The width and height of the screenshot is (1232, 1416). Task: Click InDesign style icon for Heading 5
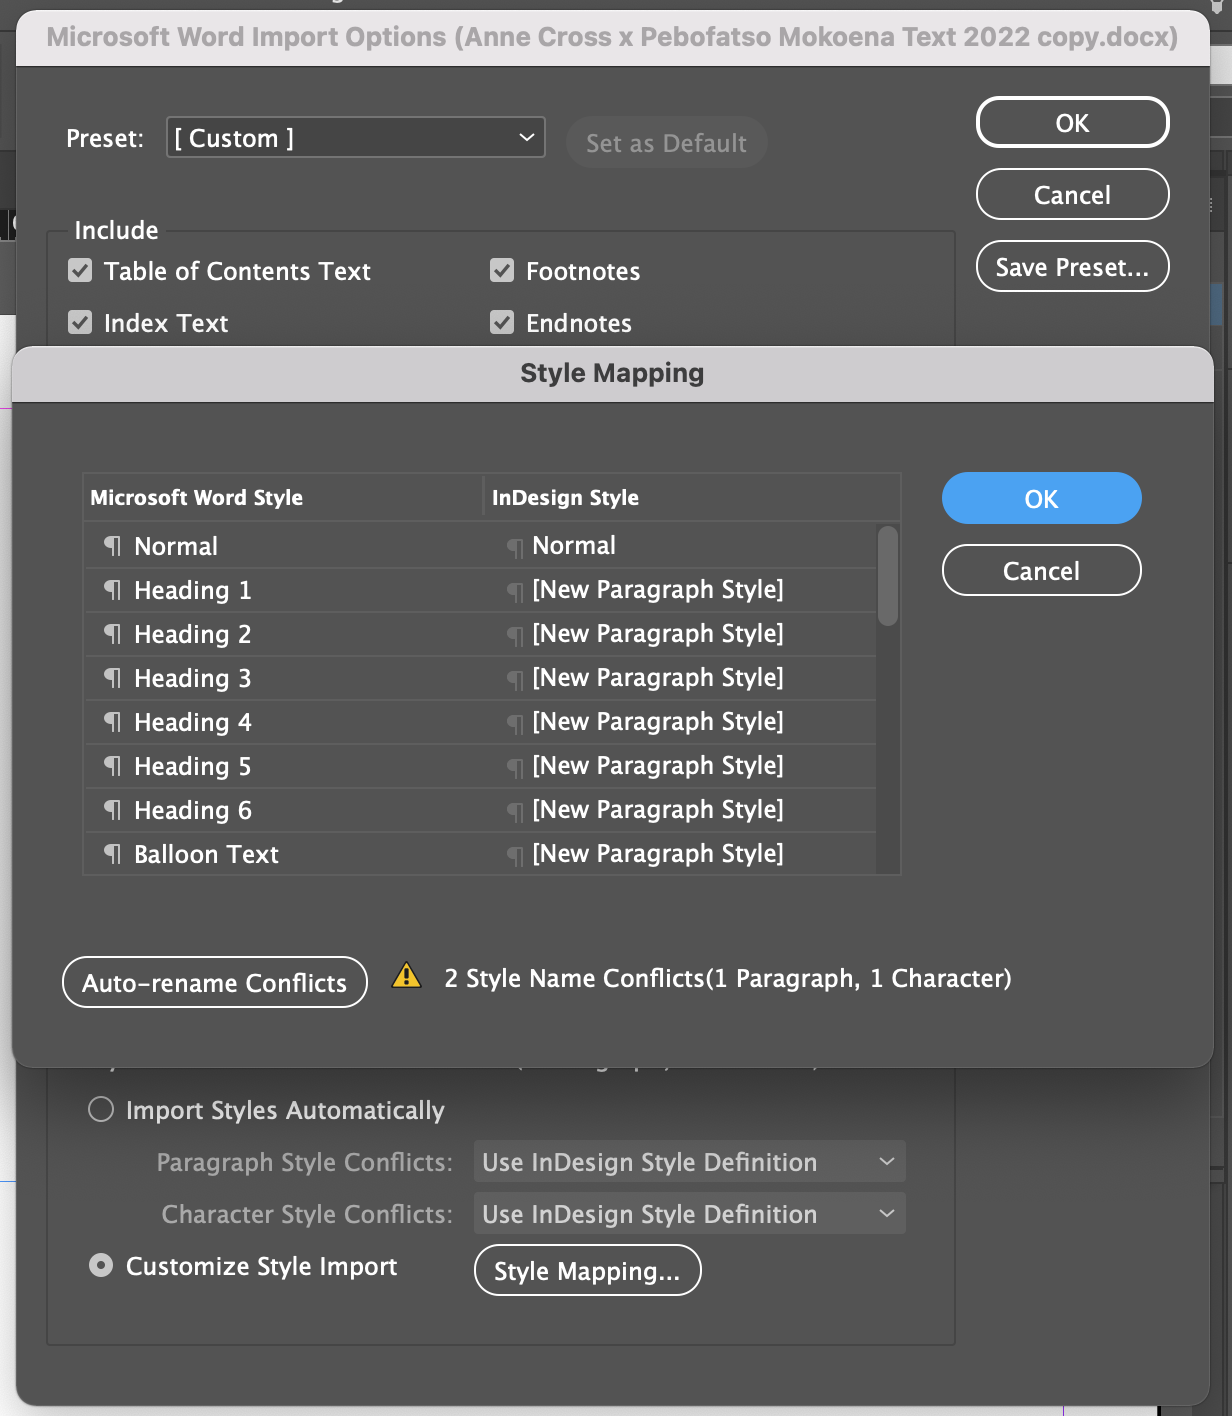pos(514,767)
